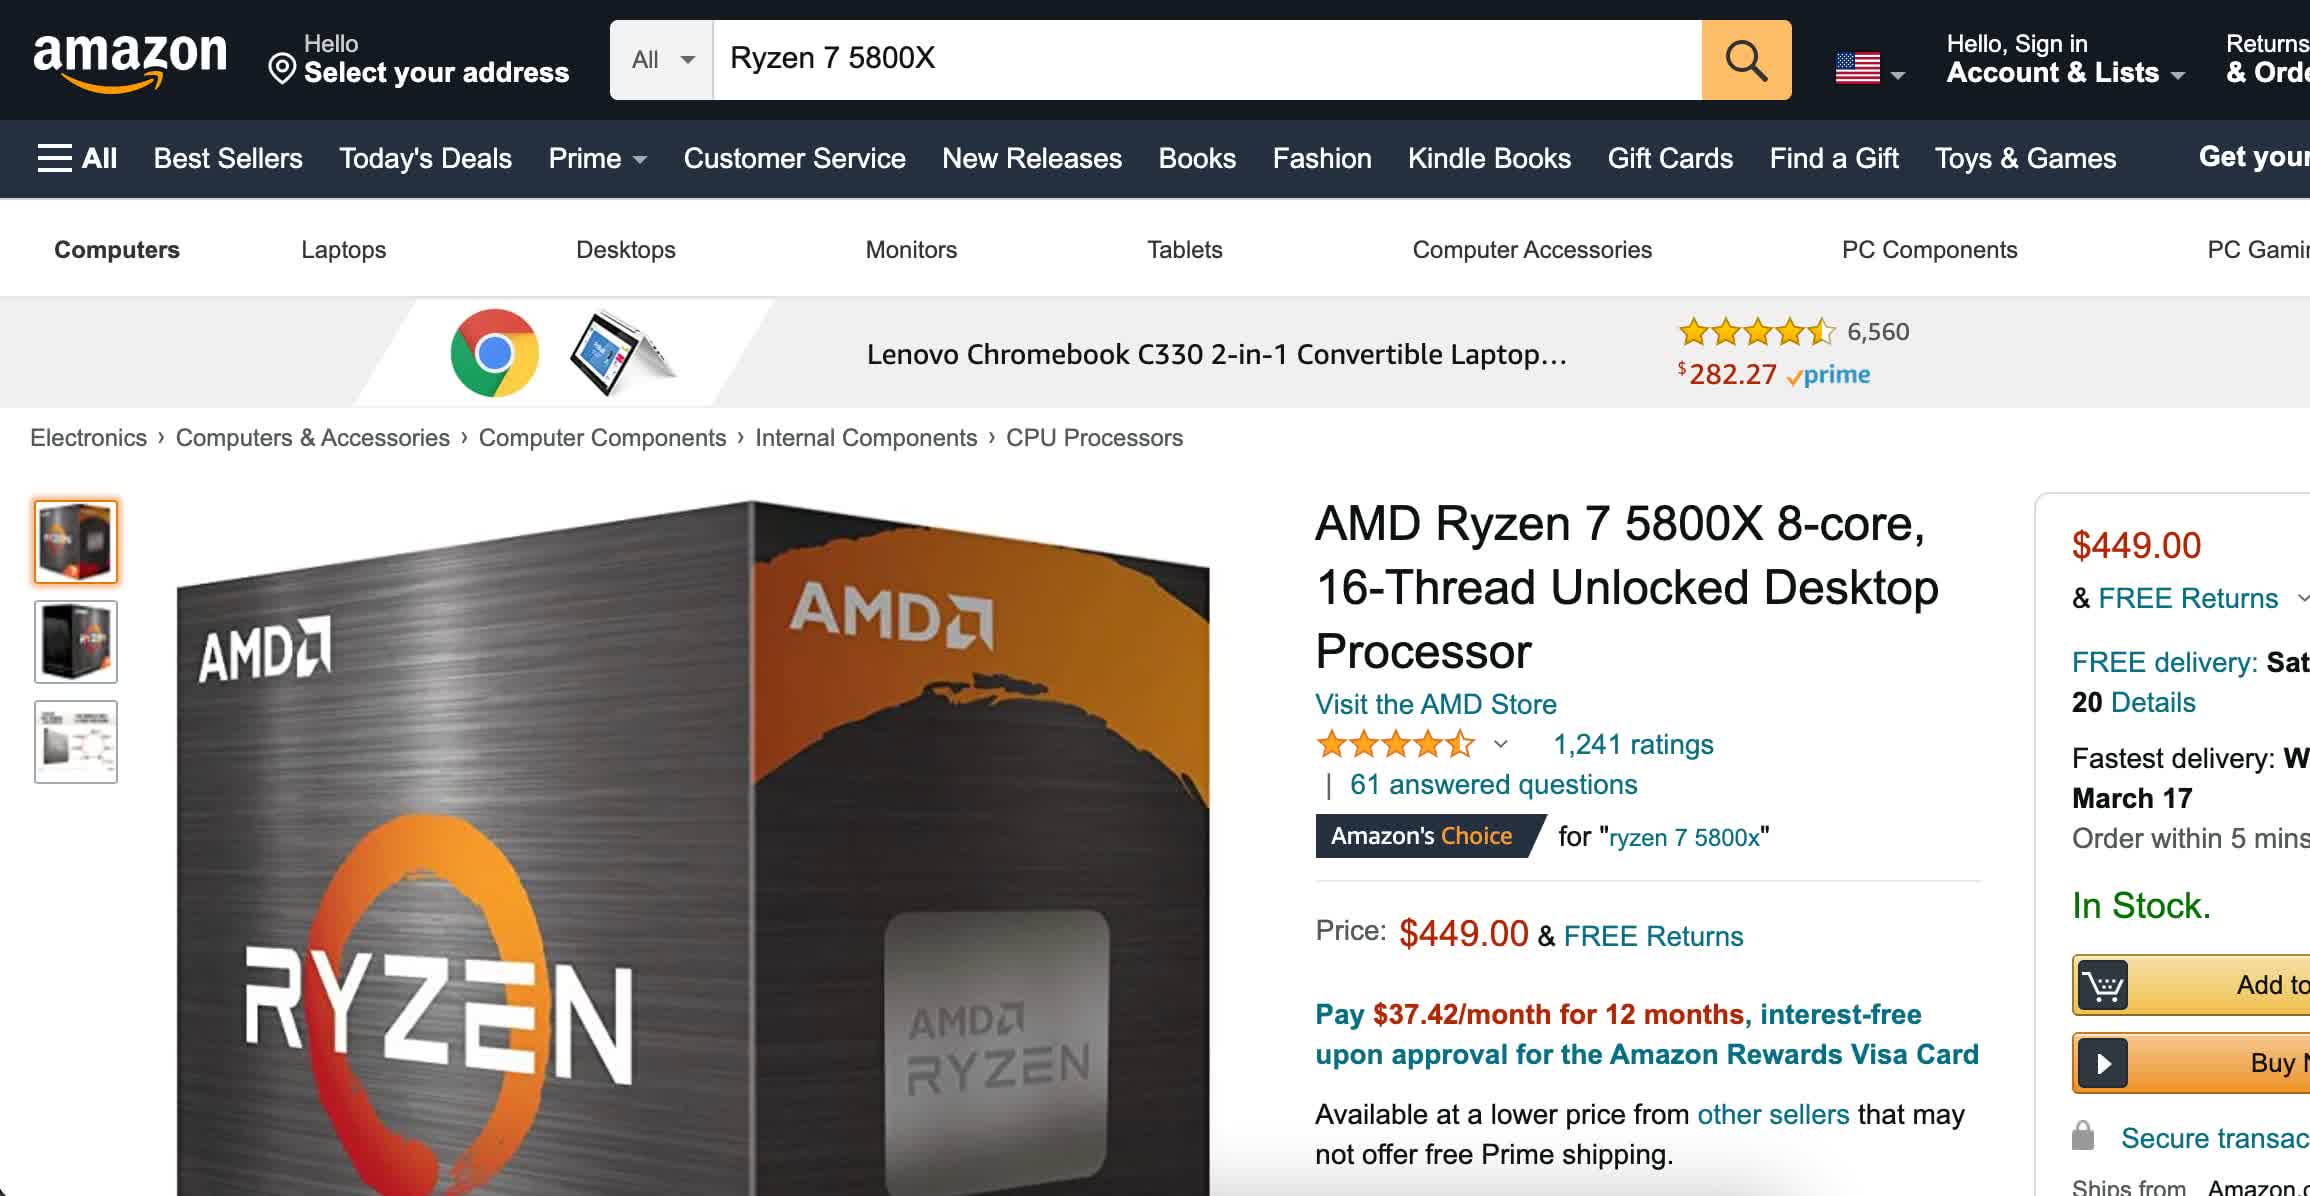Viewport: 2310px width, 1196px height.
Task: Click Visit the AMD Store link
Action: click(1435, 704)
